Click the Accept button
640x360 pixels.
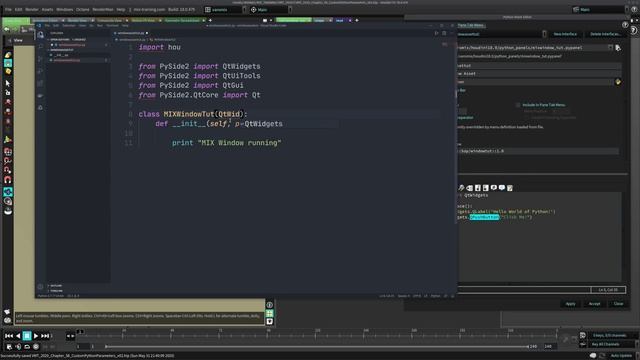(594, 304)
